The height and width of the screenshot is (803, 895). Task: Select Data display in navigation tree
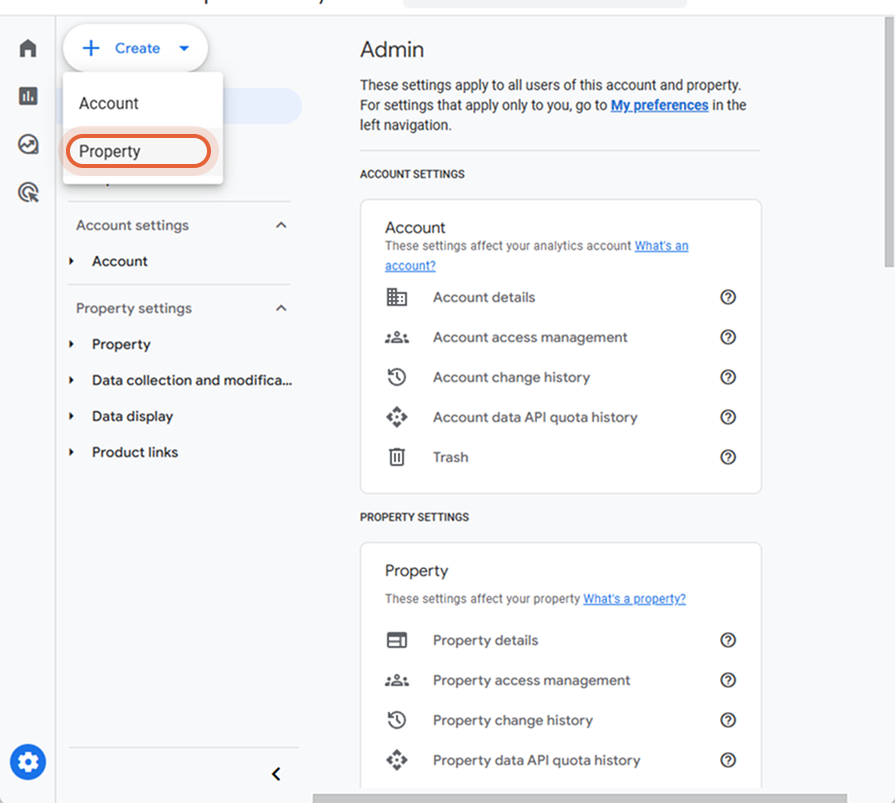132,416
